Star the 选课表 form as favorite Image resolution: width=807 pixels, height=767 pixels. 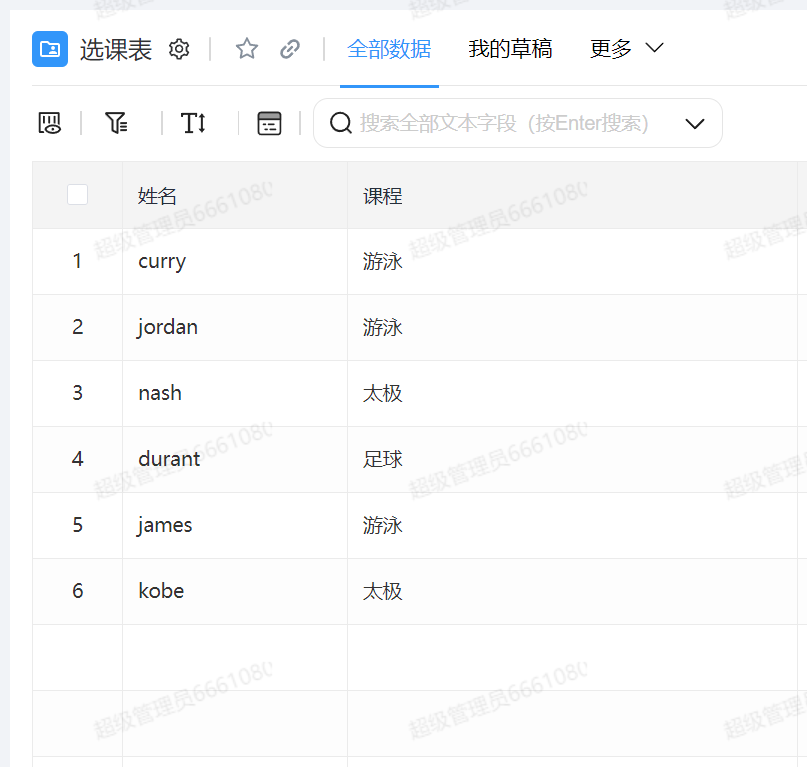(x=246, y=49)
